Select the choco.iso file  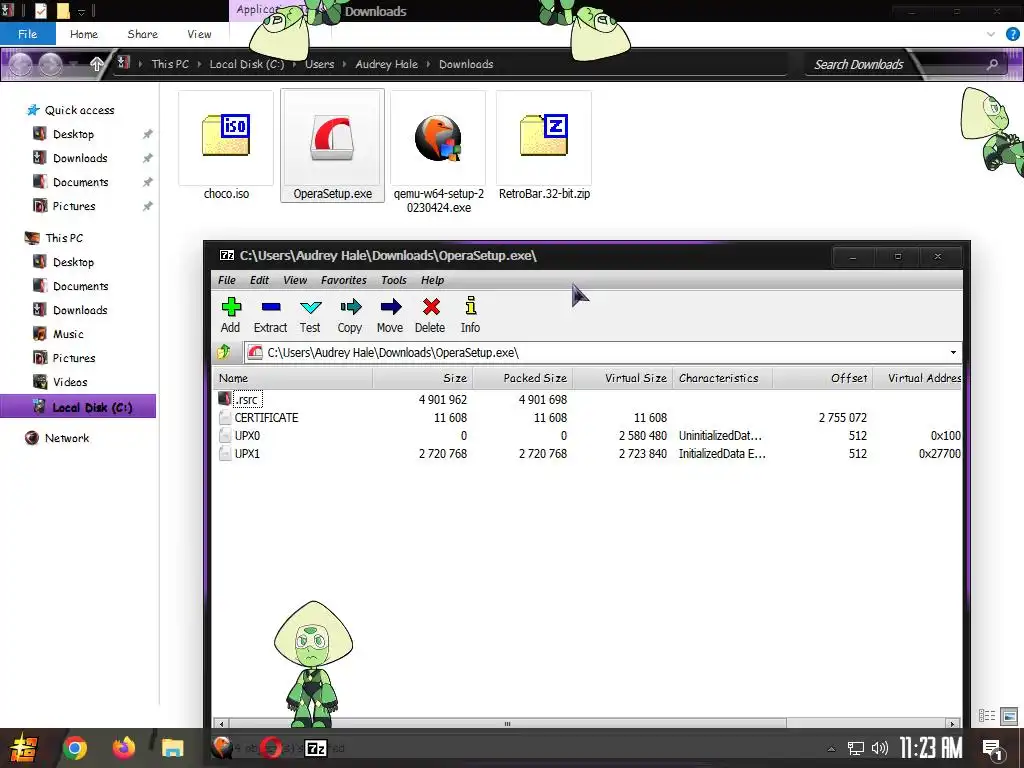click(226, 146)
